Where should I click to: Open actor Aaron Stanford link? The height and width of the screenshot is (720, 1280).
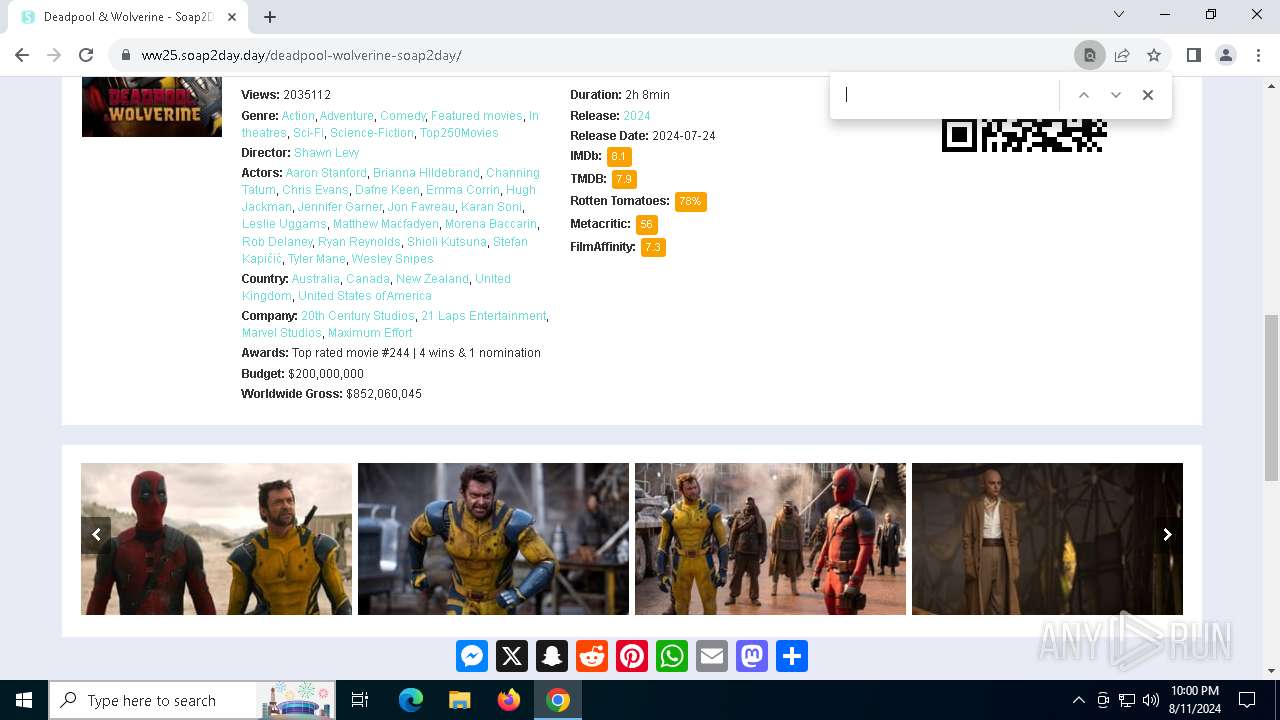(326, 173)
